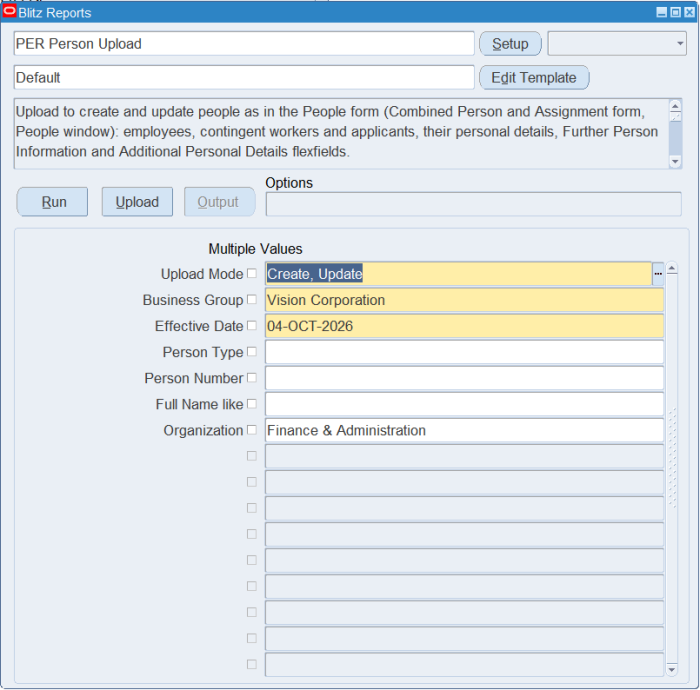This screenshot has height=690, width=700.
Task: Click the Organization Finance & Administration field
Action: 464,430
